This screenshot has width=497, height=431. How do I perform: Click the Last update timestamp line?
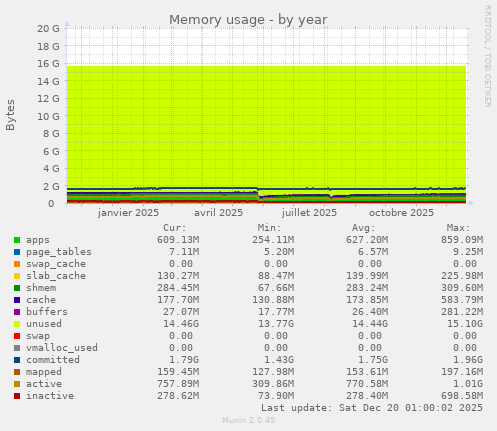coord(372,408)
